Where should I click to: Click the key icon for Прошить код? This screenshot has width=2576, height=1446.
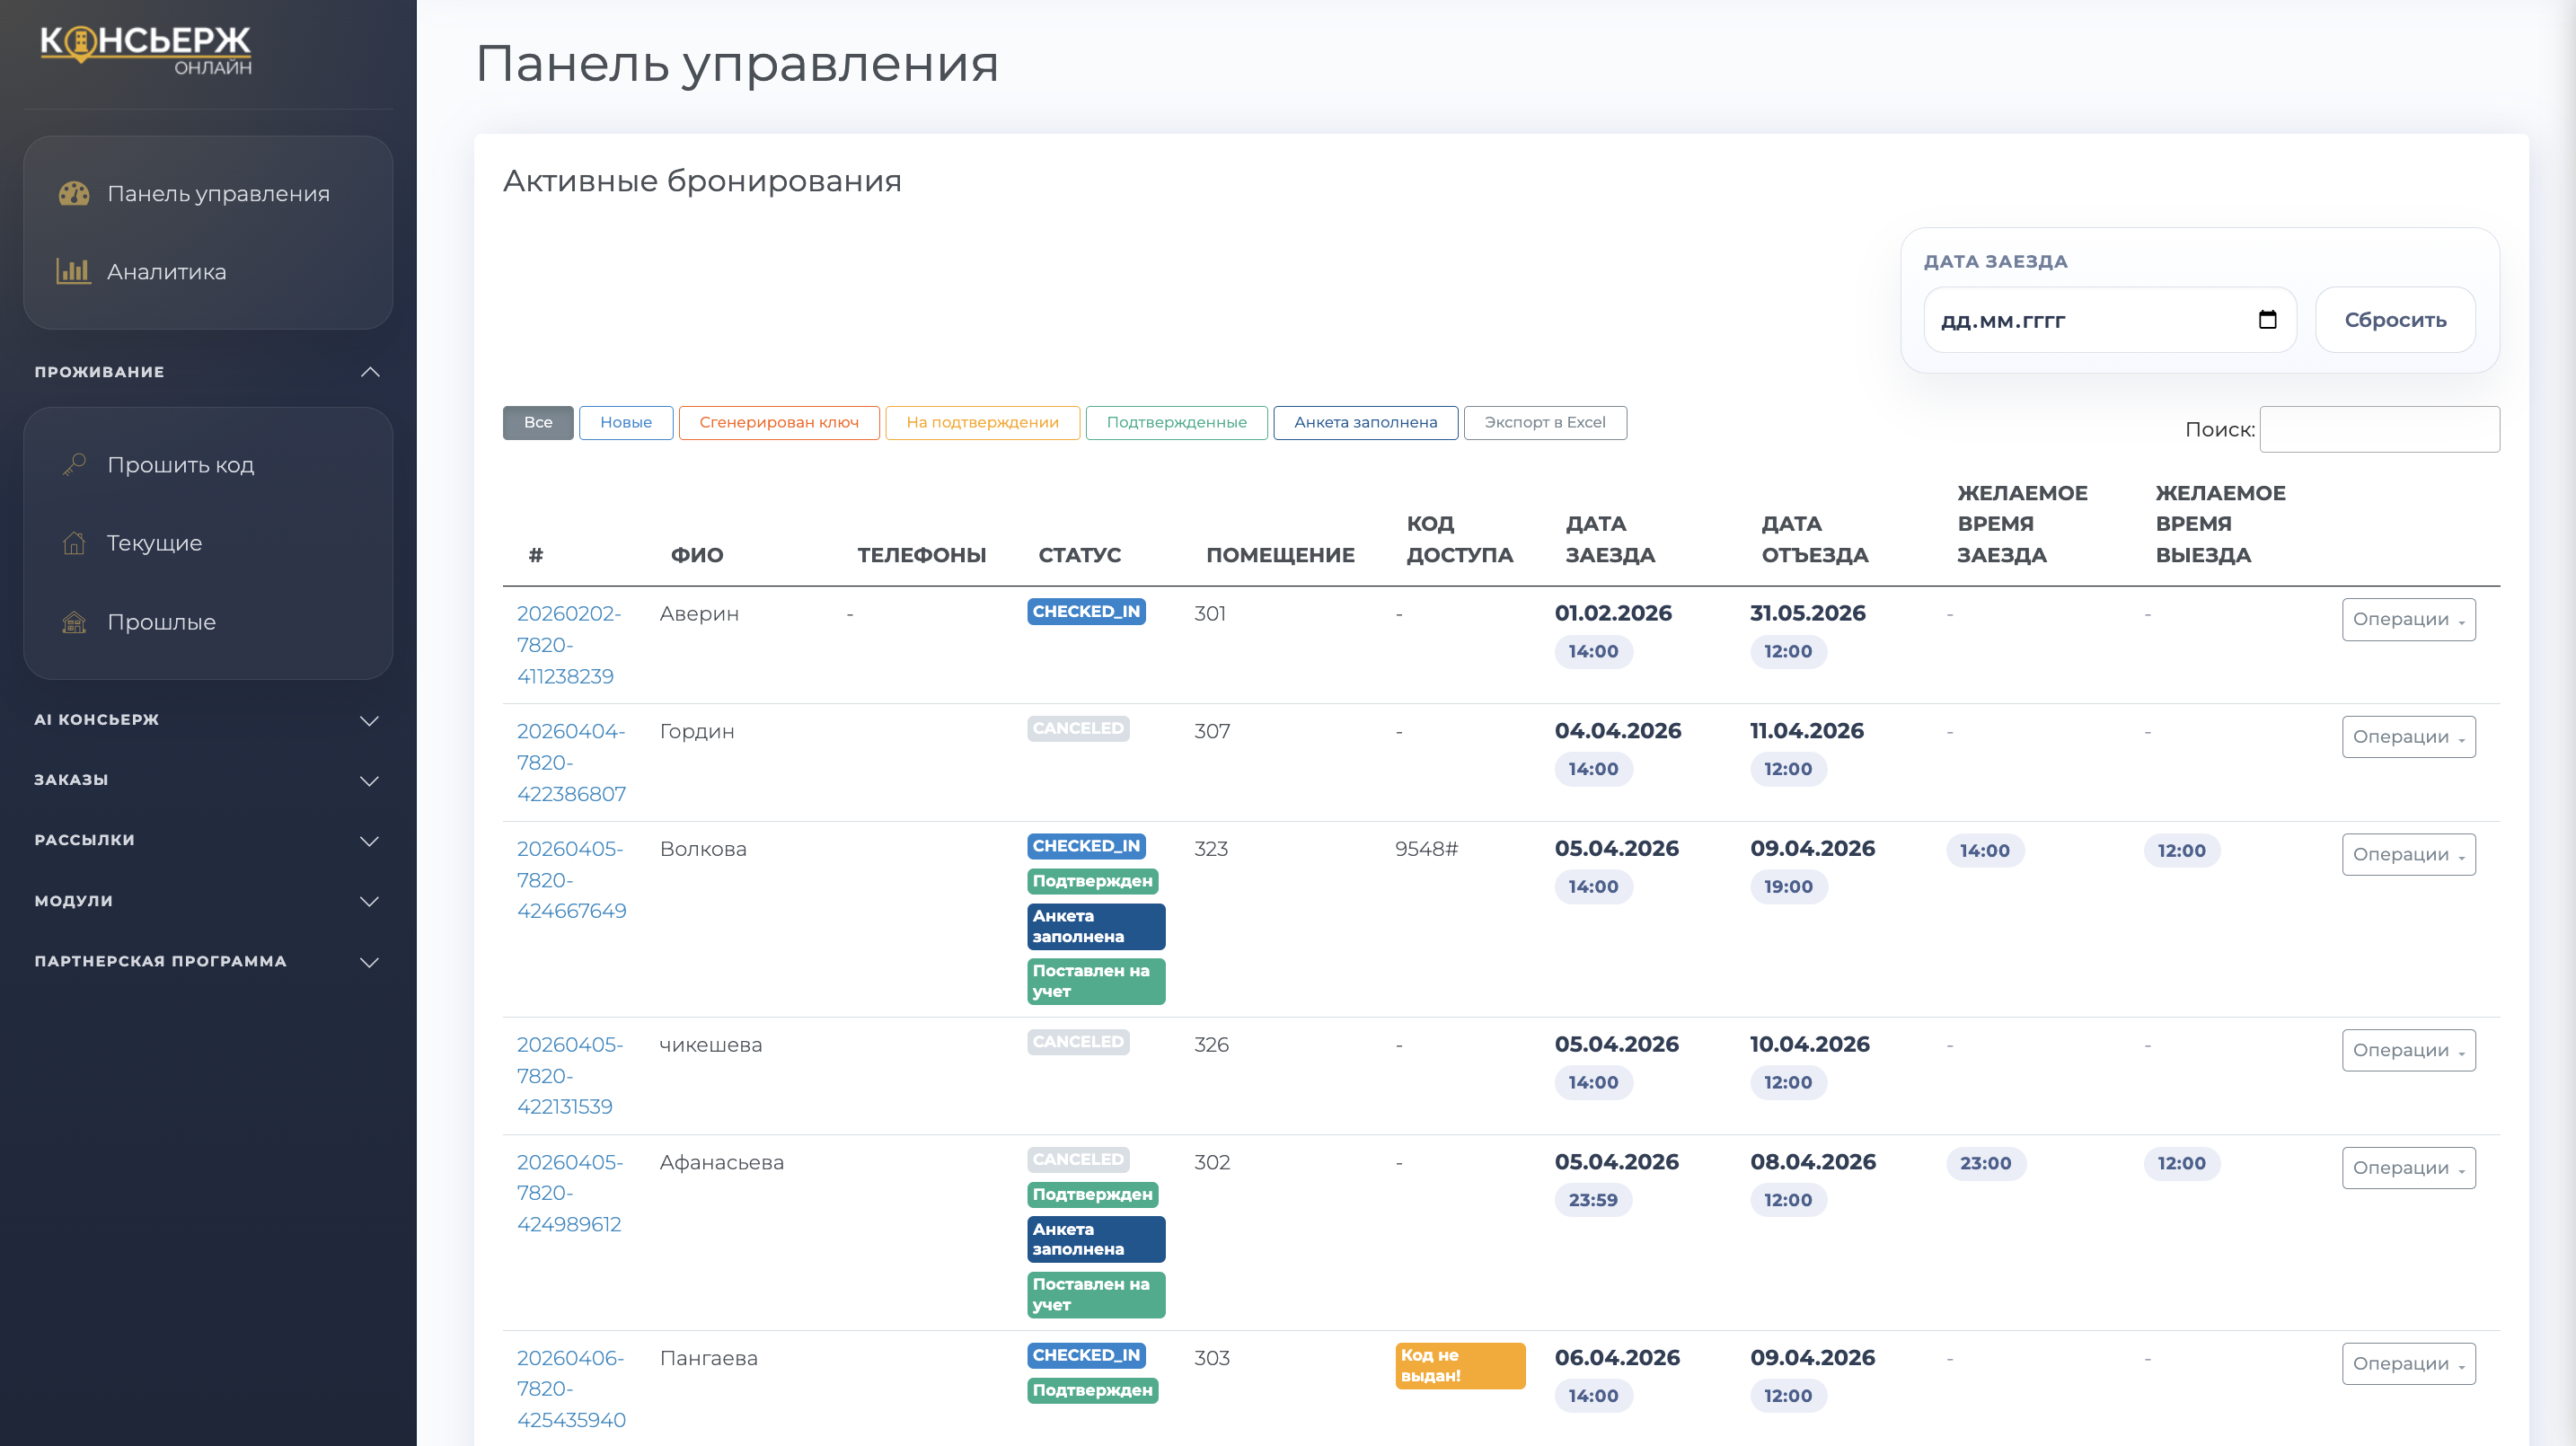pos(74,464)
